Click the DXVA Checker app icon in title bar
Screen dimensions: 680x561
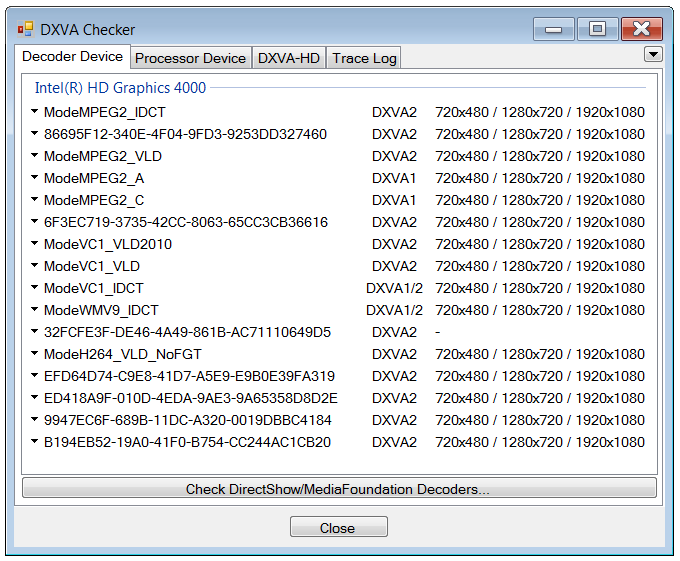click(x=25, y=29)
